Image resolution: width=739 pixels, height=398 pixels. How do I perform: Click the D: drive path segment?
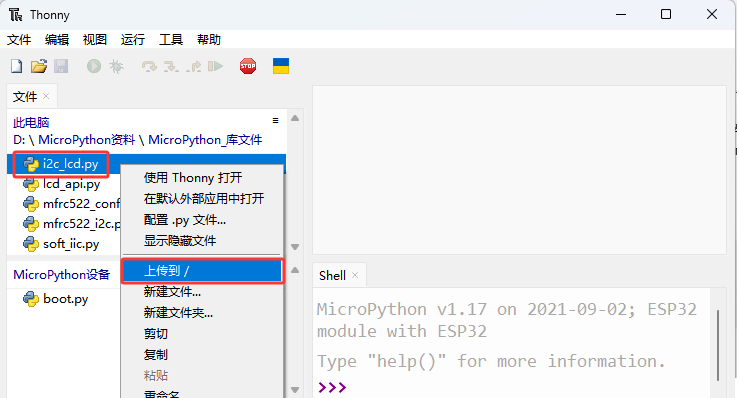19,140
